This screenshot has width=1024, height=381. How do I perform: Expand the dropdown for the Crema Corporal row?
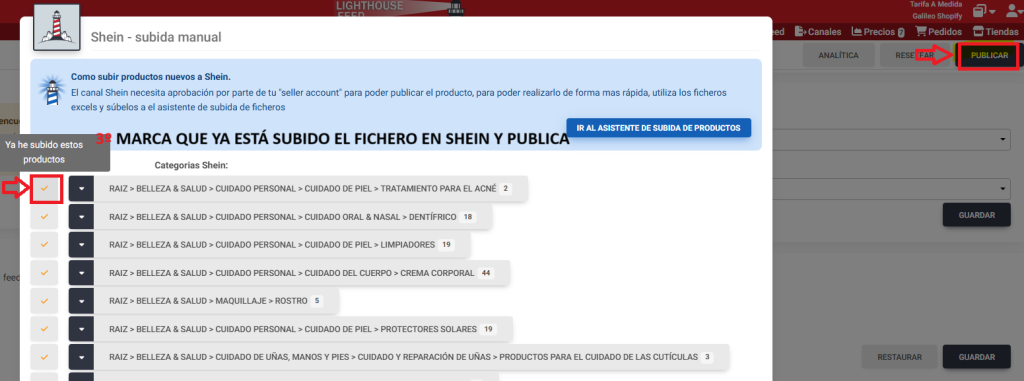click(82, 273)
